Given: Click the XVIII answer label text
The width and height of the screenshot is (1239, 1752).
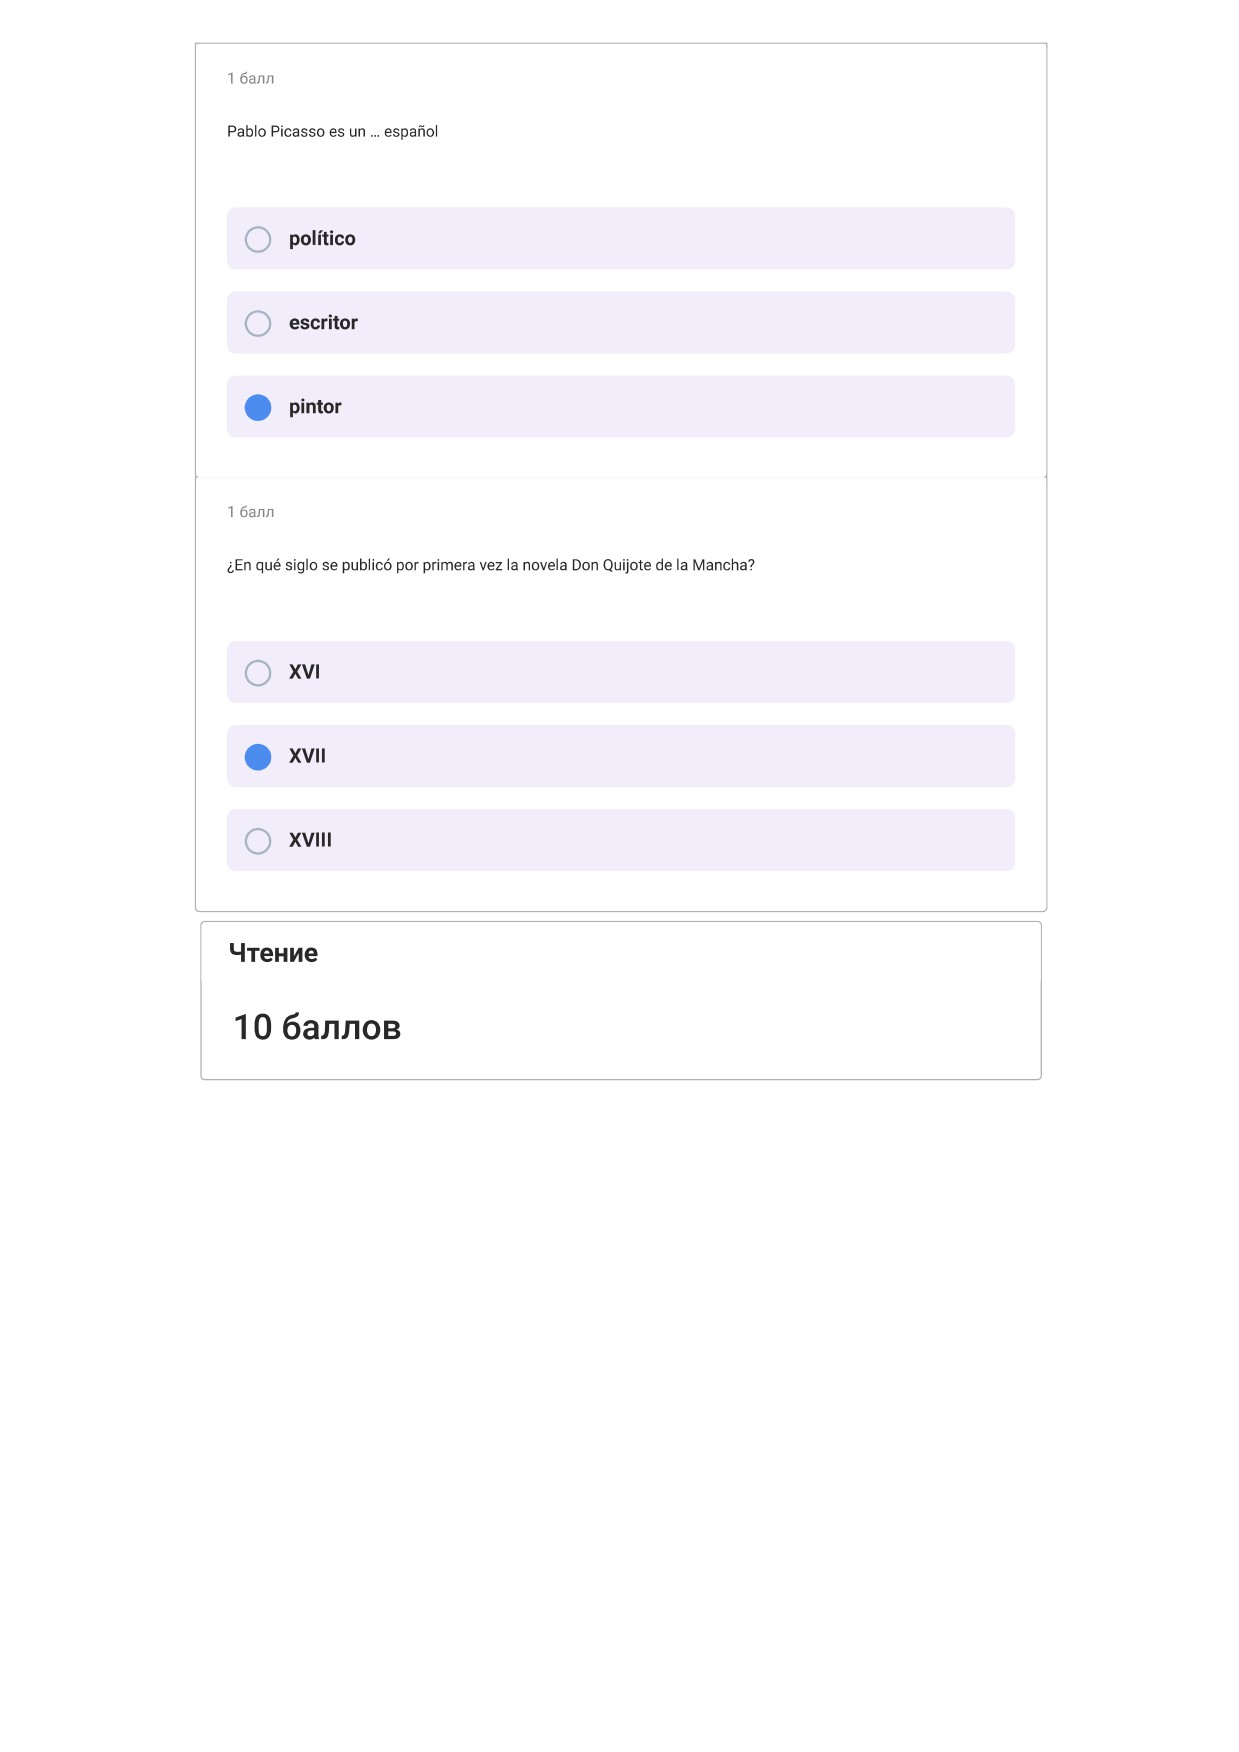Looking at the screenshot, I should click(x=310, y=840).
